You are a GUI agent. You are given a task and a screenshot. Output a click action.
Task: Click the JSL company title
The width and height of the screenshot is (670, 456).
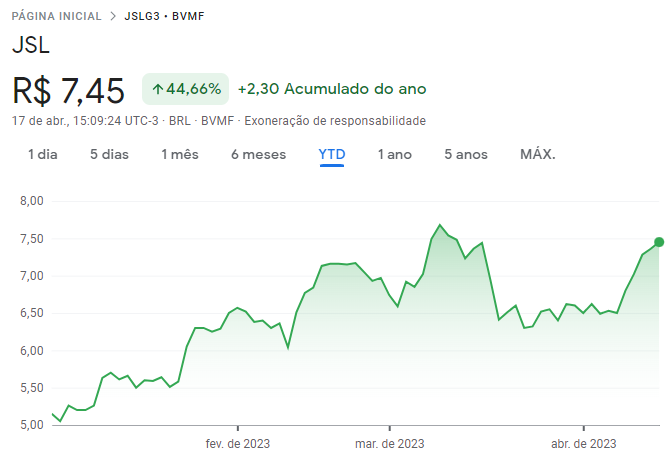click(x=31, y=44)
